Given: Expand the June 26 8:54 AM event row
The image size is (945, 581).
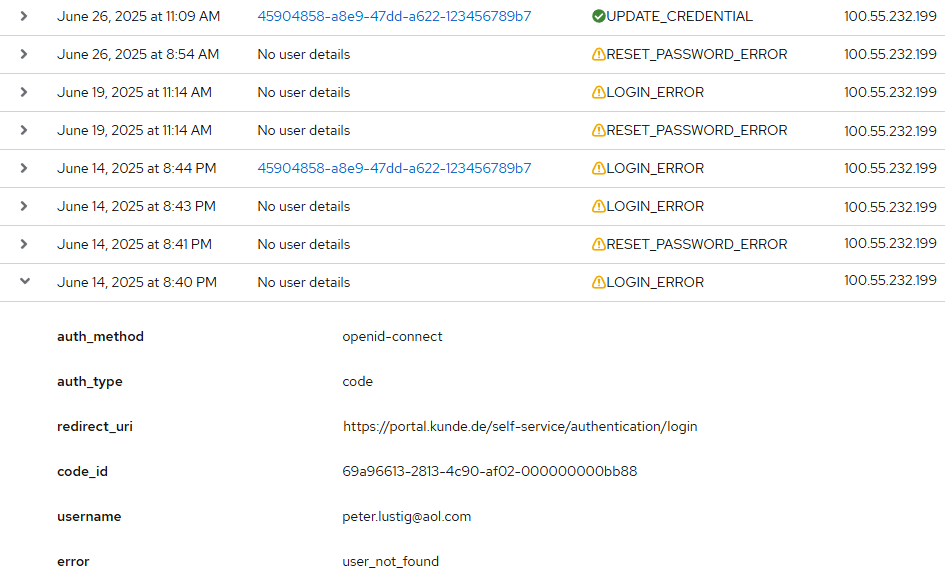Looking at the screenshot, I should click(24, 54).
